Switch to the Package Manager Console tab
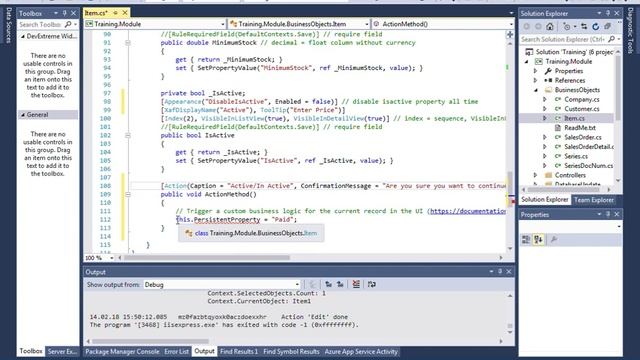The width and height of the screenshot is (640, 360). 122,351
